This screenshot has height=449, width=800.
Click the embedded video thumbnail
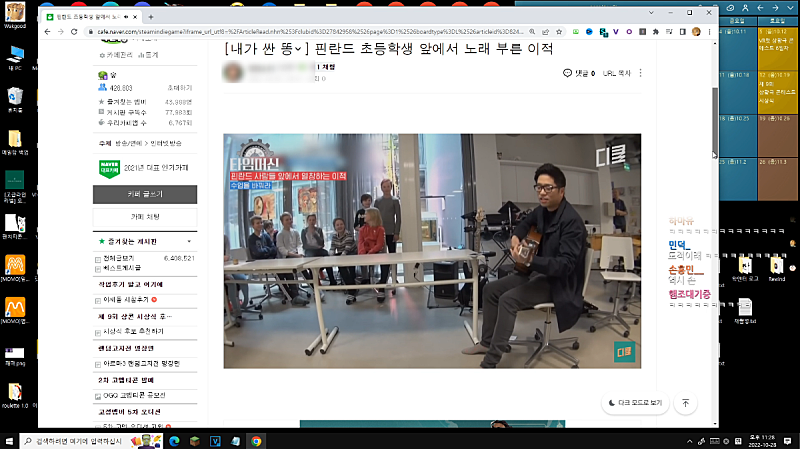tap(432, 250)
